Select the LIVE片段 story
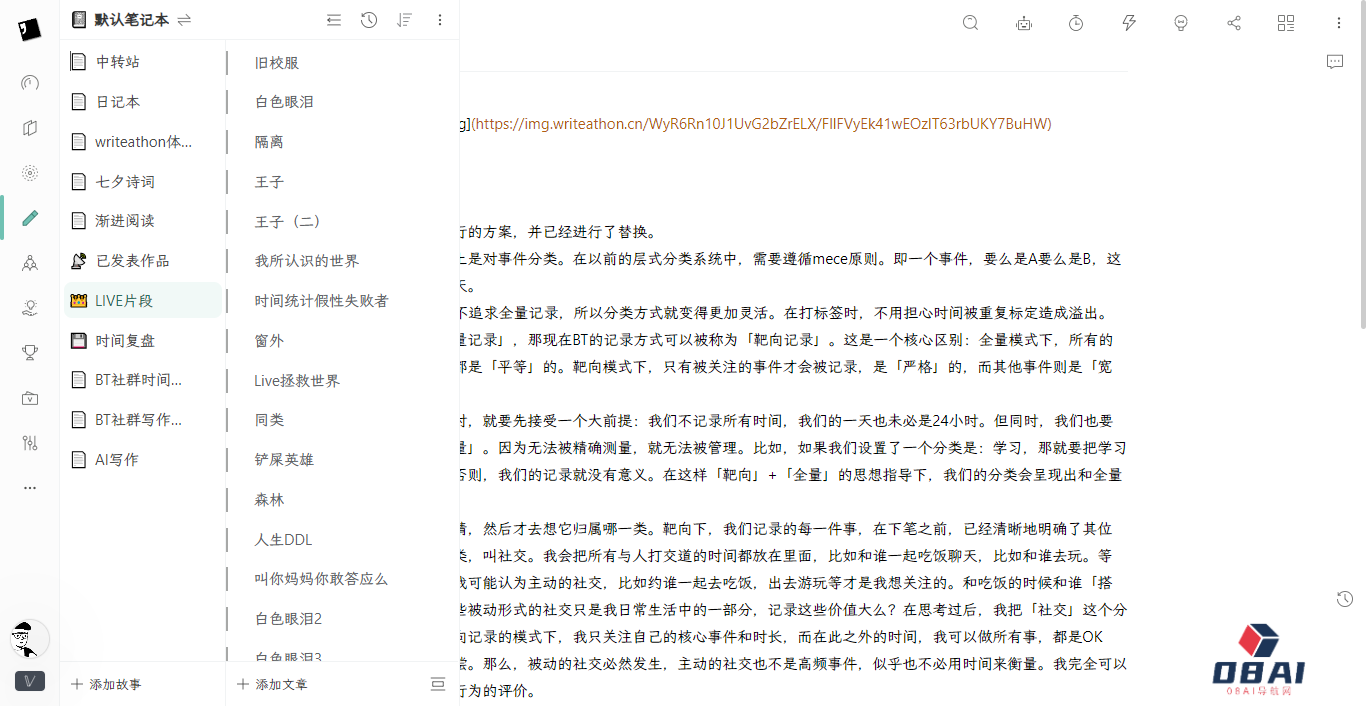Image resolution: width=1366 pixels, height=706 pixels. tap(143, 300)
